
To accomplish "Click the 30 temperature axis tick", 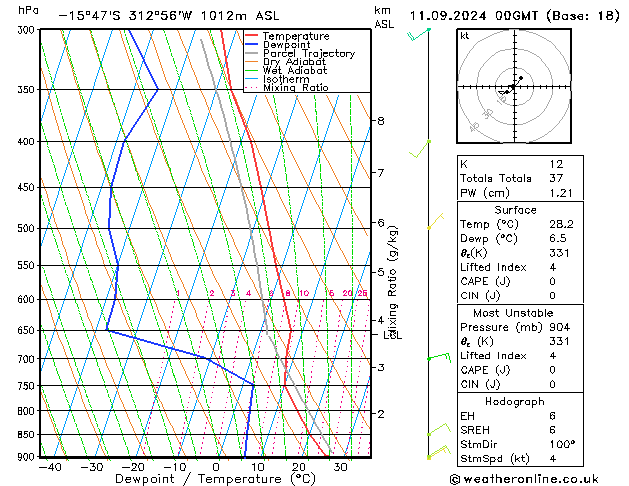I will 340,467.
